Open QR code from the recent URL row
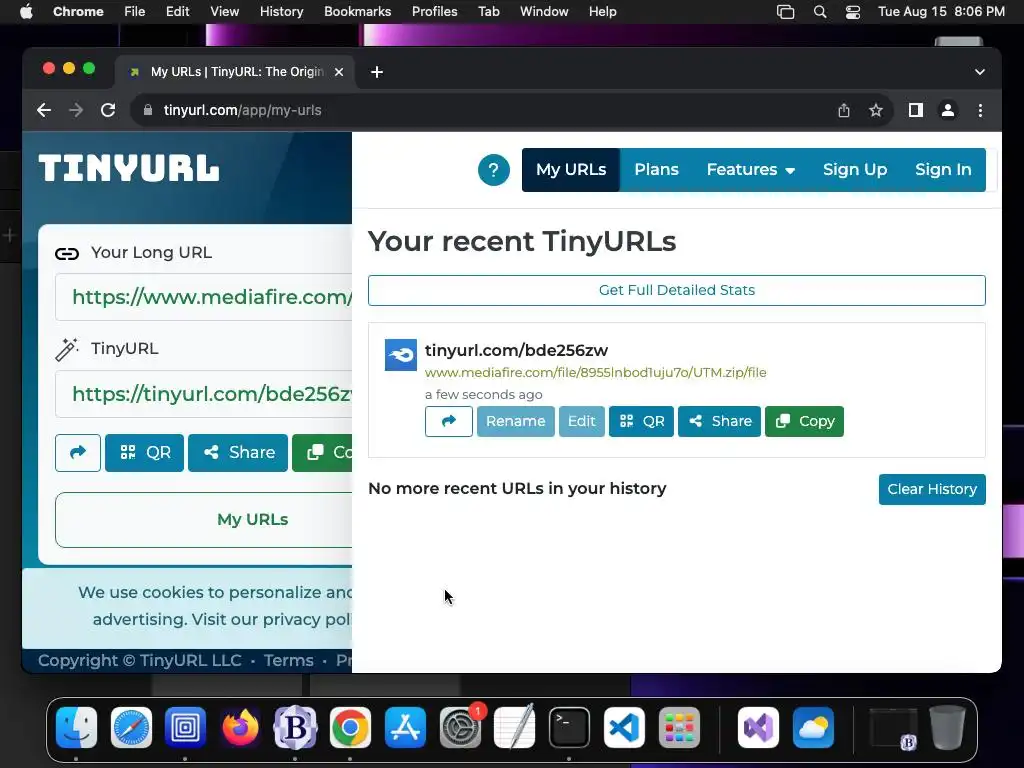The image size is (1024, 768). (641, 421)
